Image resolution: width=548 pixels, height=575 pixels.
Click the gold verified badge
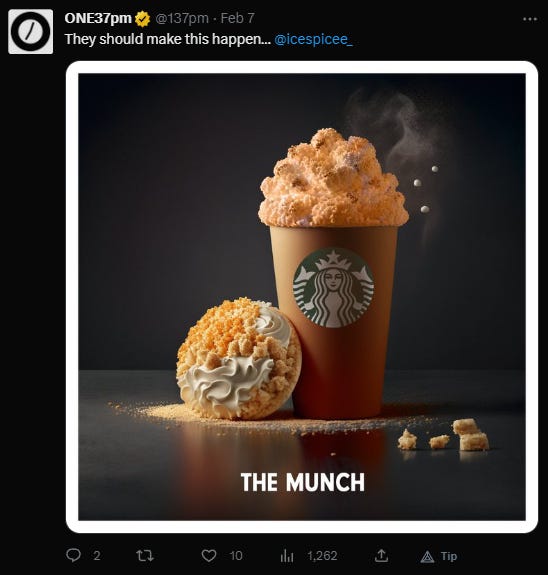142,19
